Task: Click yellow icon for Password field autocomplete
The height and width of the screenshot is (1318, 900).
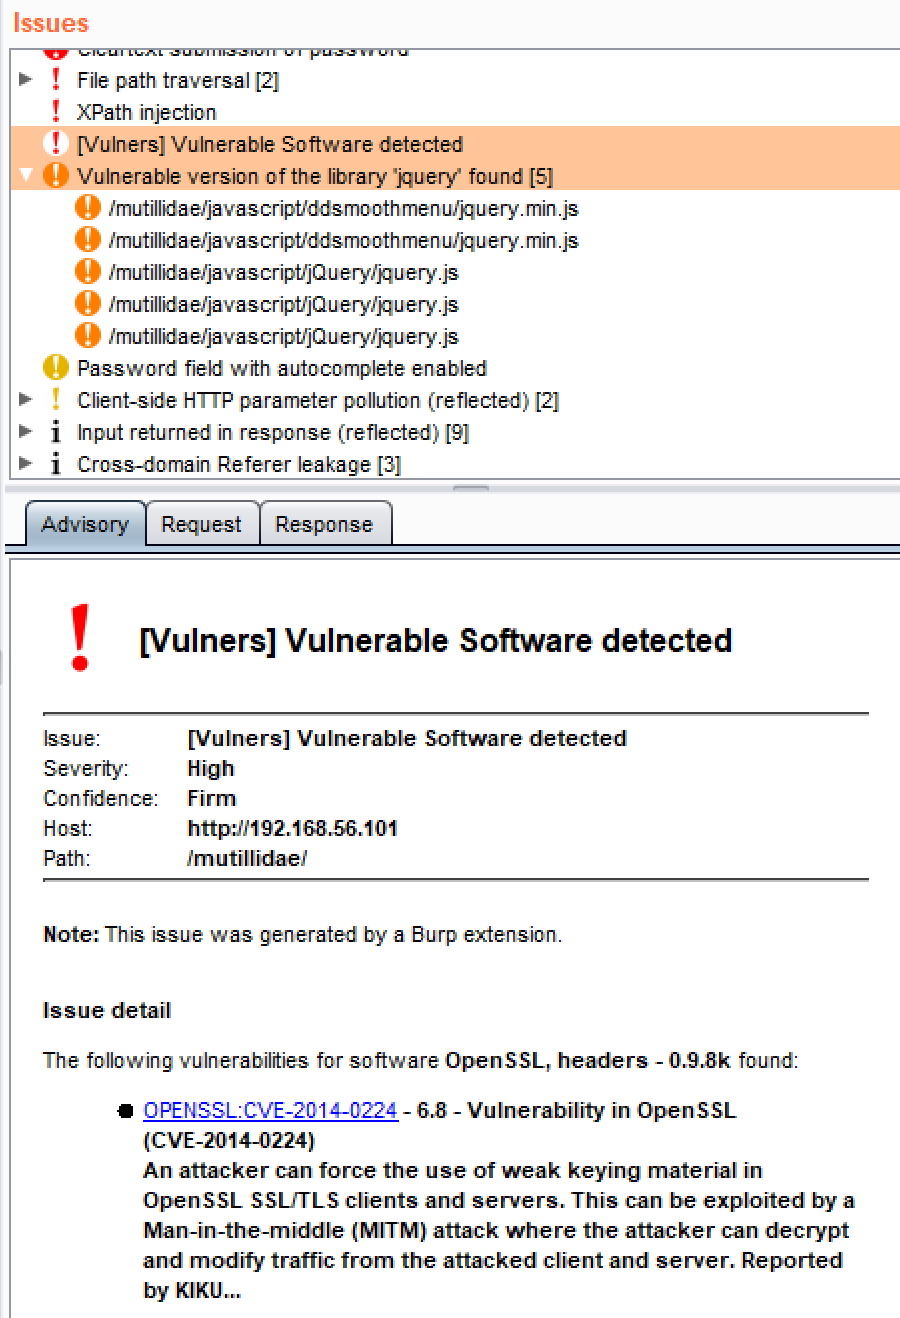Action: (x=56, y=368)
